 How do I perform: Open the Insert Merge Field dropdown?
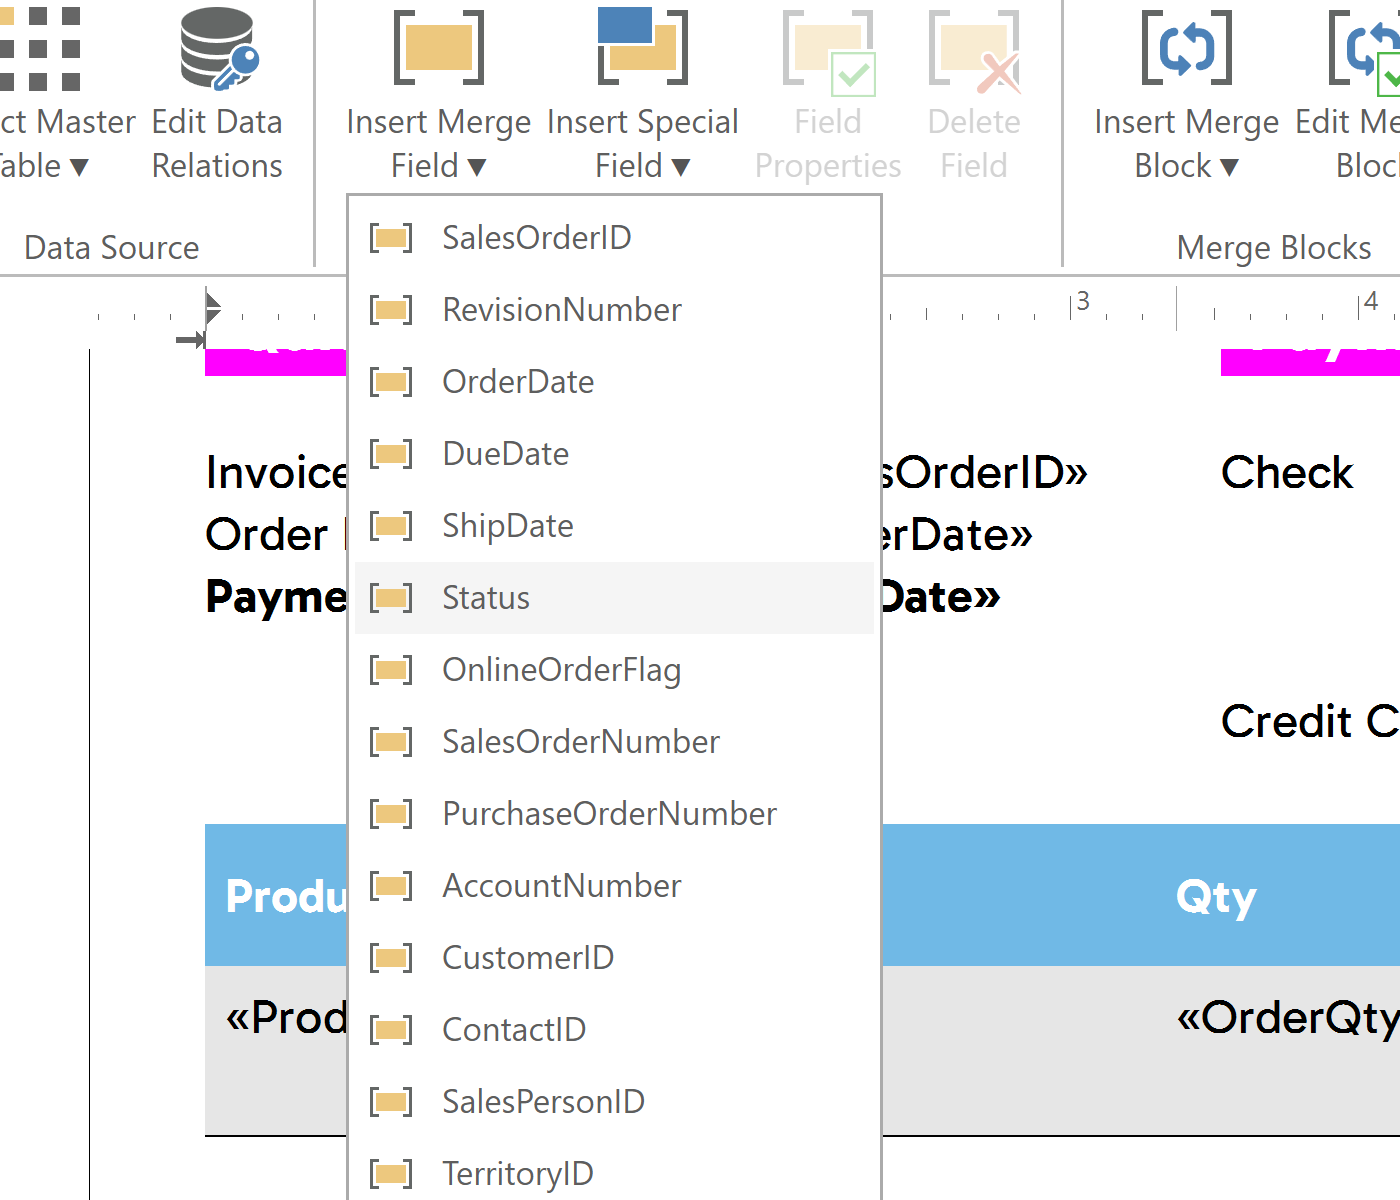[x=438, y=95]
